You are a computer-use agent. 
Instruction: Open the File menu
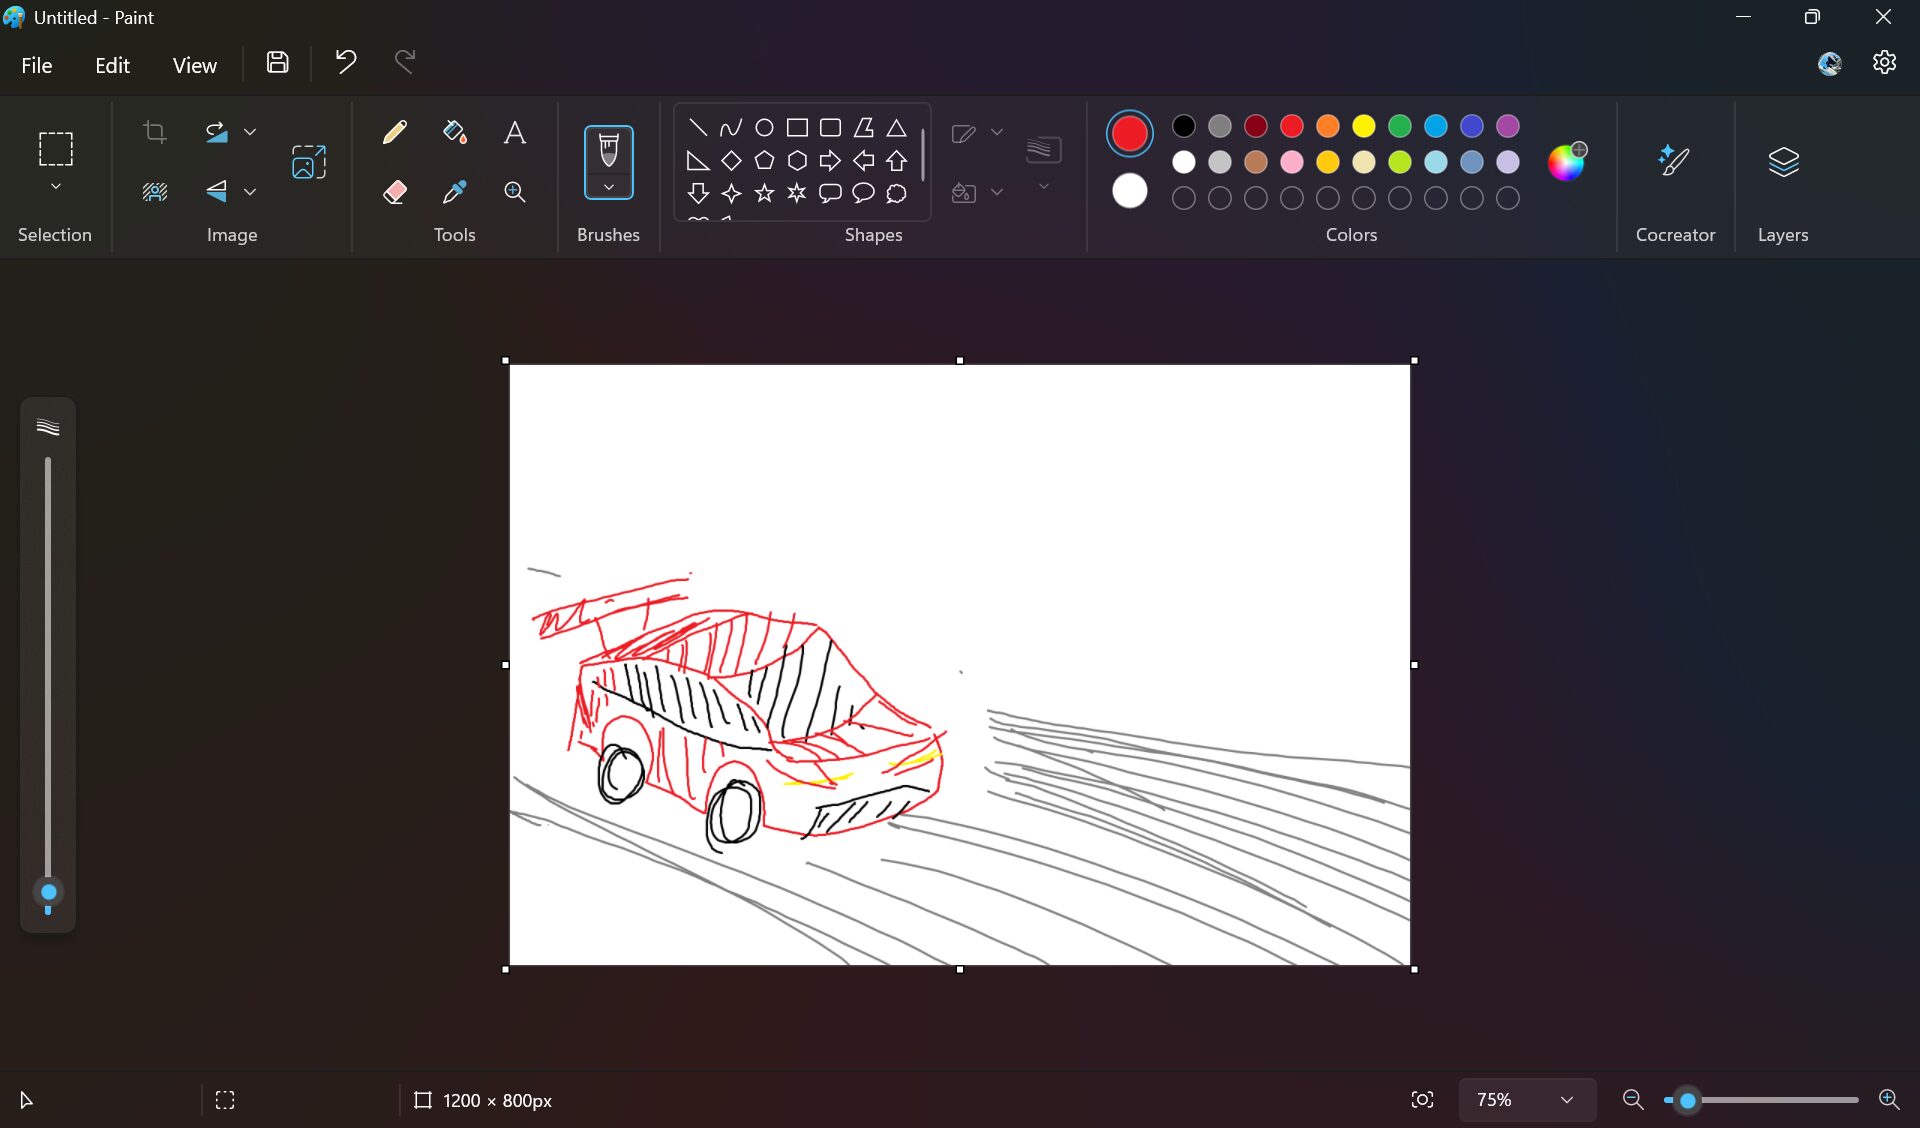38,63
